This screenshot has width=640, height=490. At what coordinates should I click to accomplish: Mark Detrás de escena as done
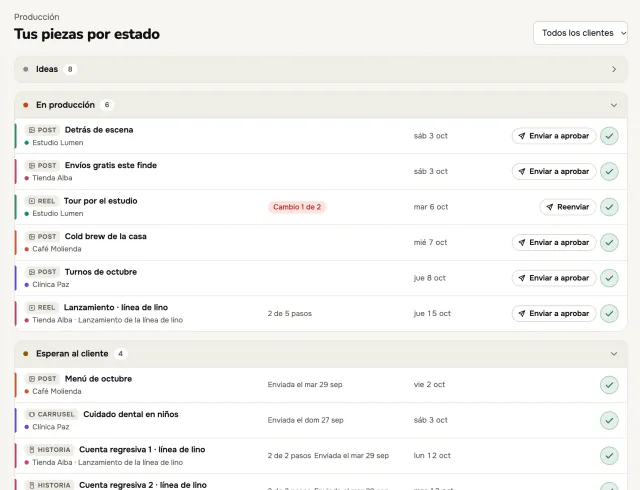coord(609,136)
